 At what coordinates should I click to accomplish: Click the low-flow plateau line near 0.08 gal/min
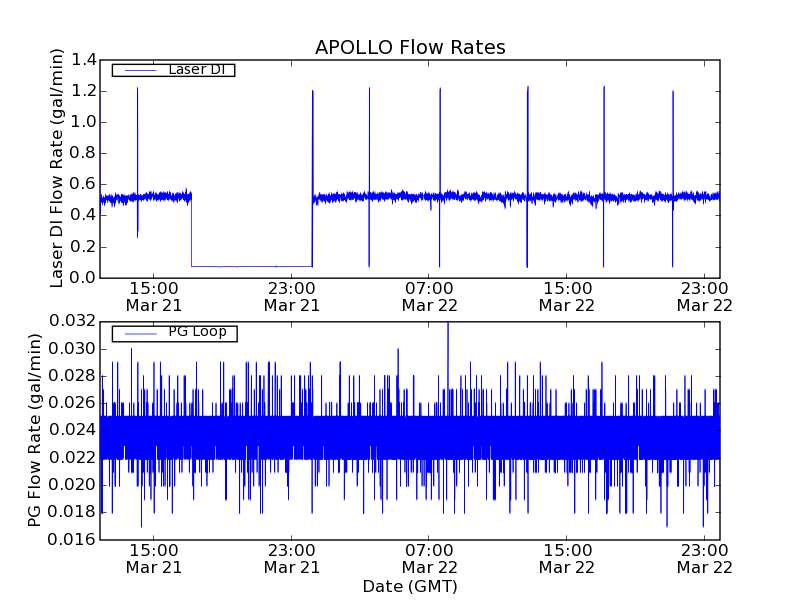252,266
